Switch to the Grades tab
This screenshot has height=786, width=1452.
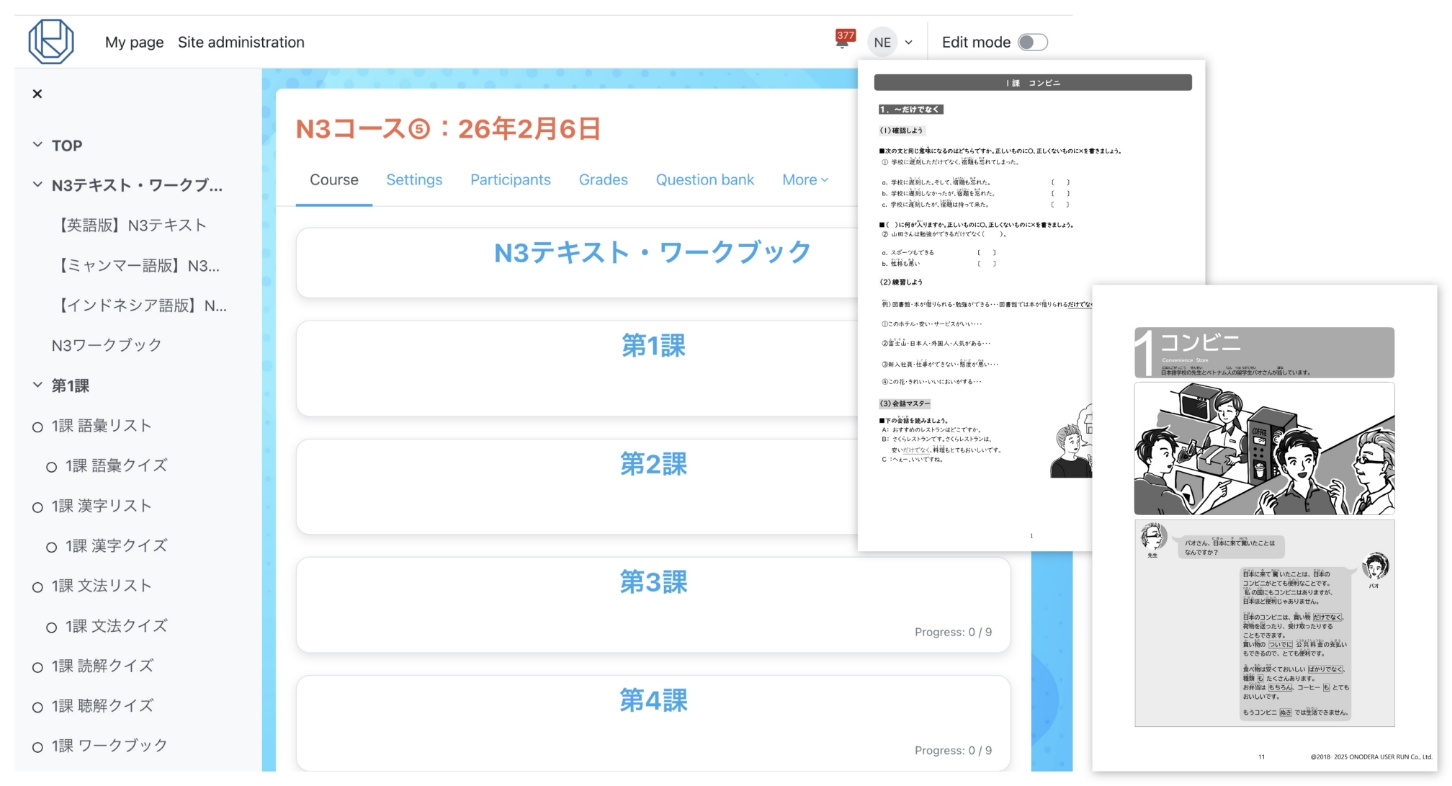(x=603, y=180)
